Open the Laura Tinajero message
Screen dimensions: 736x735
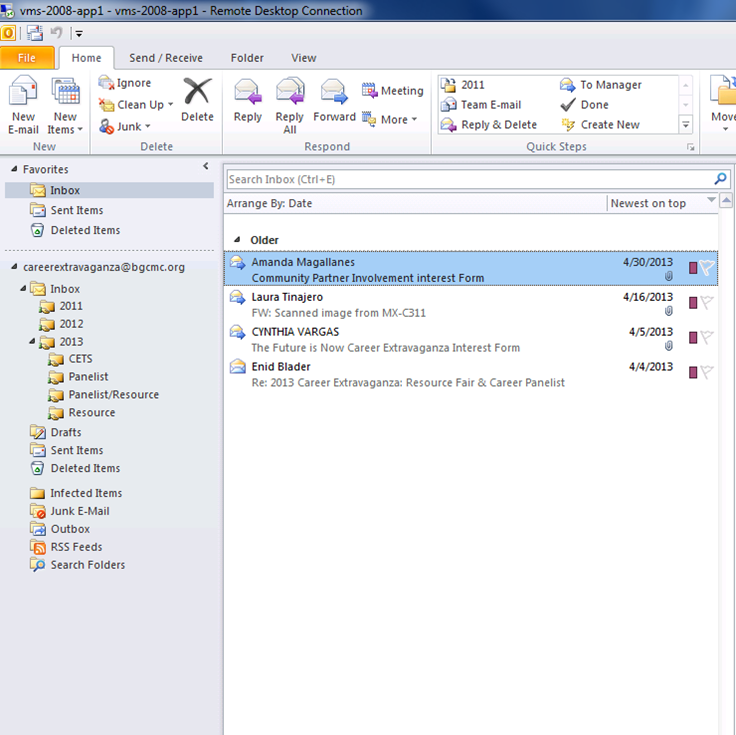click(x=471, y=305)
